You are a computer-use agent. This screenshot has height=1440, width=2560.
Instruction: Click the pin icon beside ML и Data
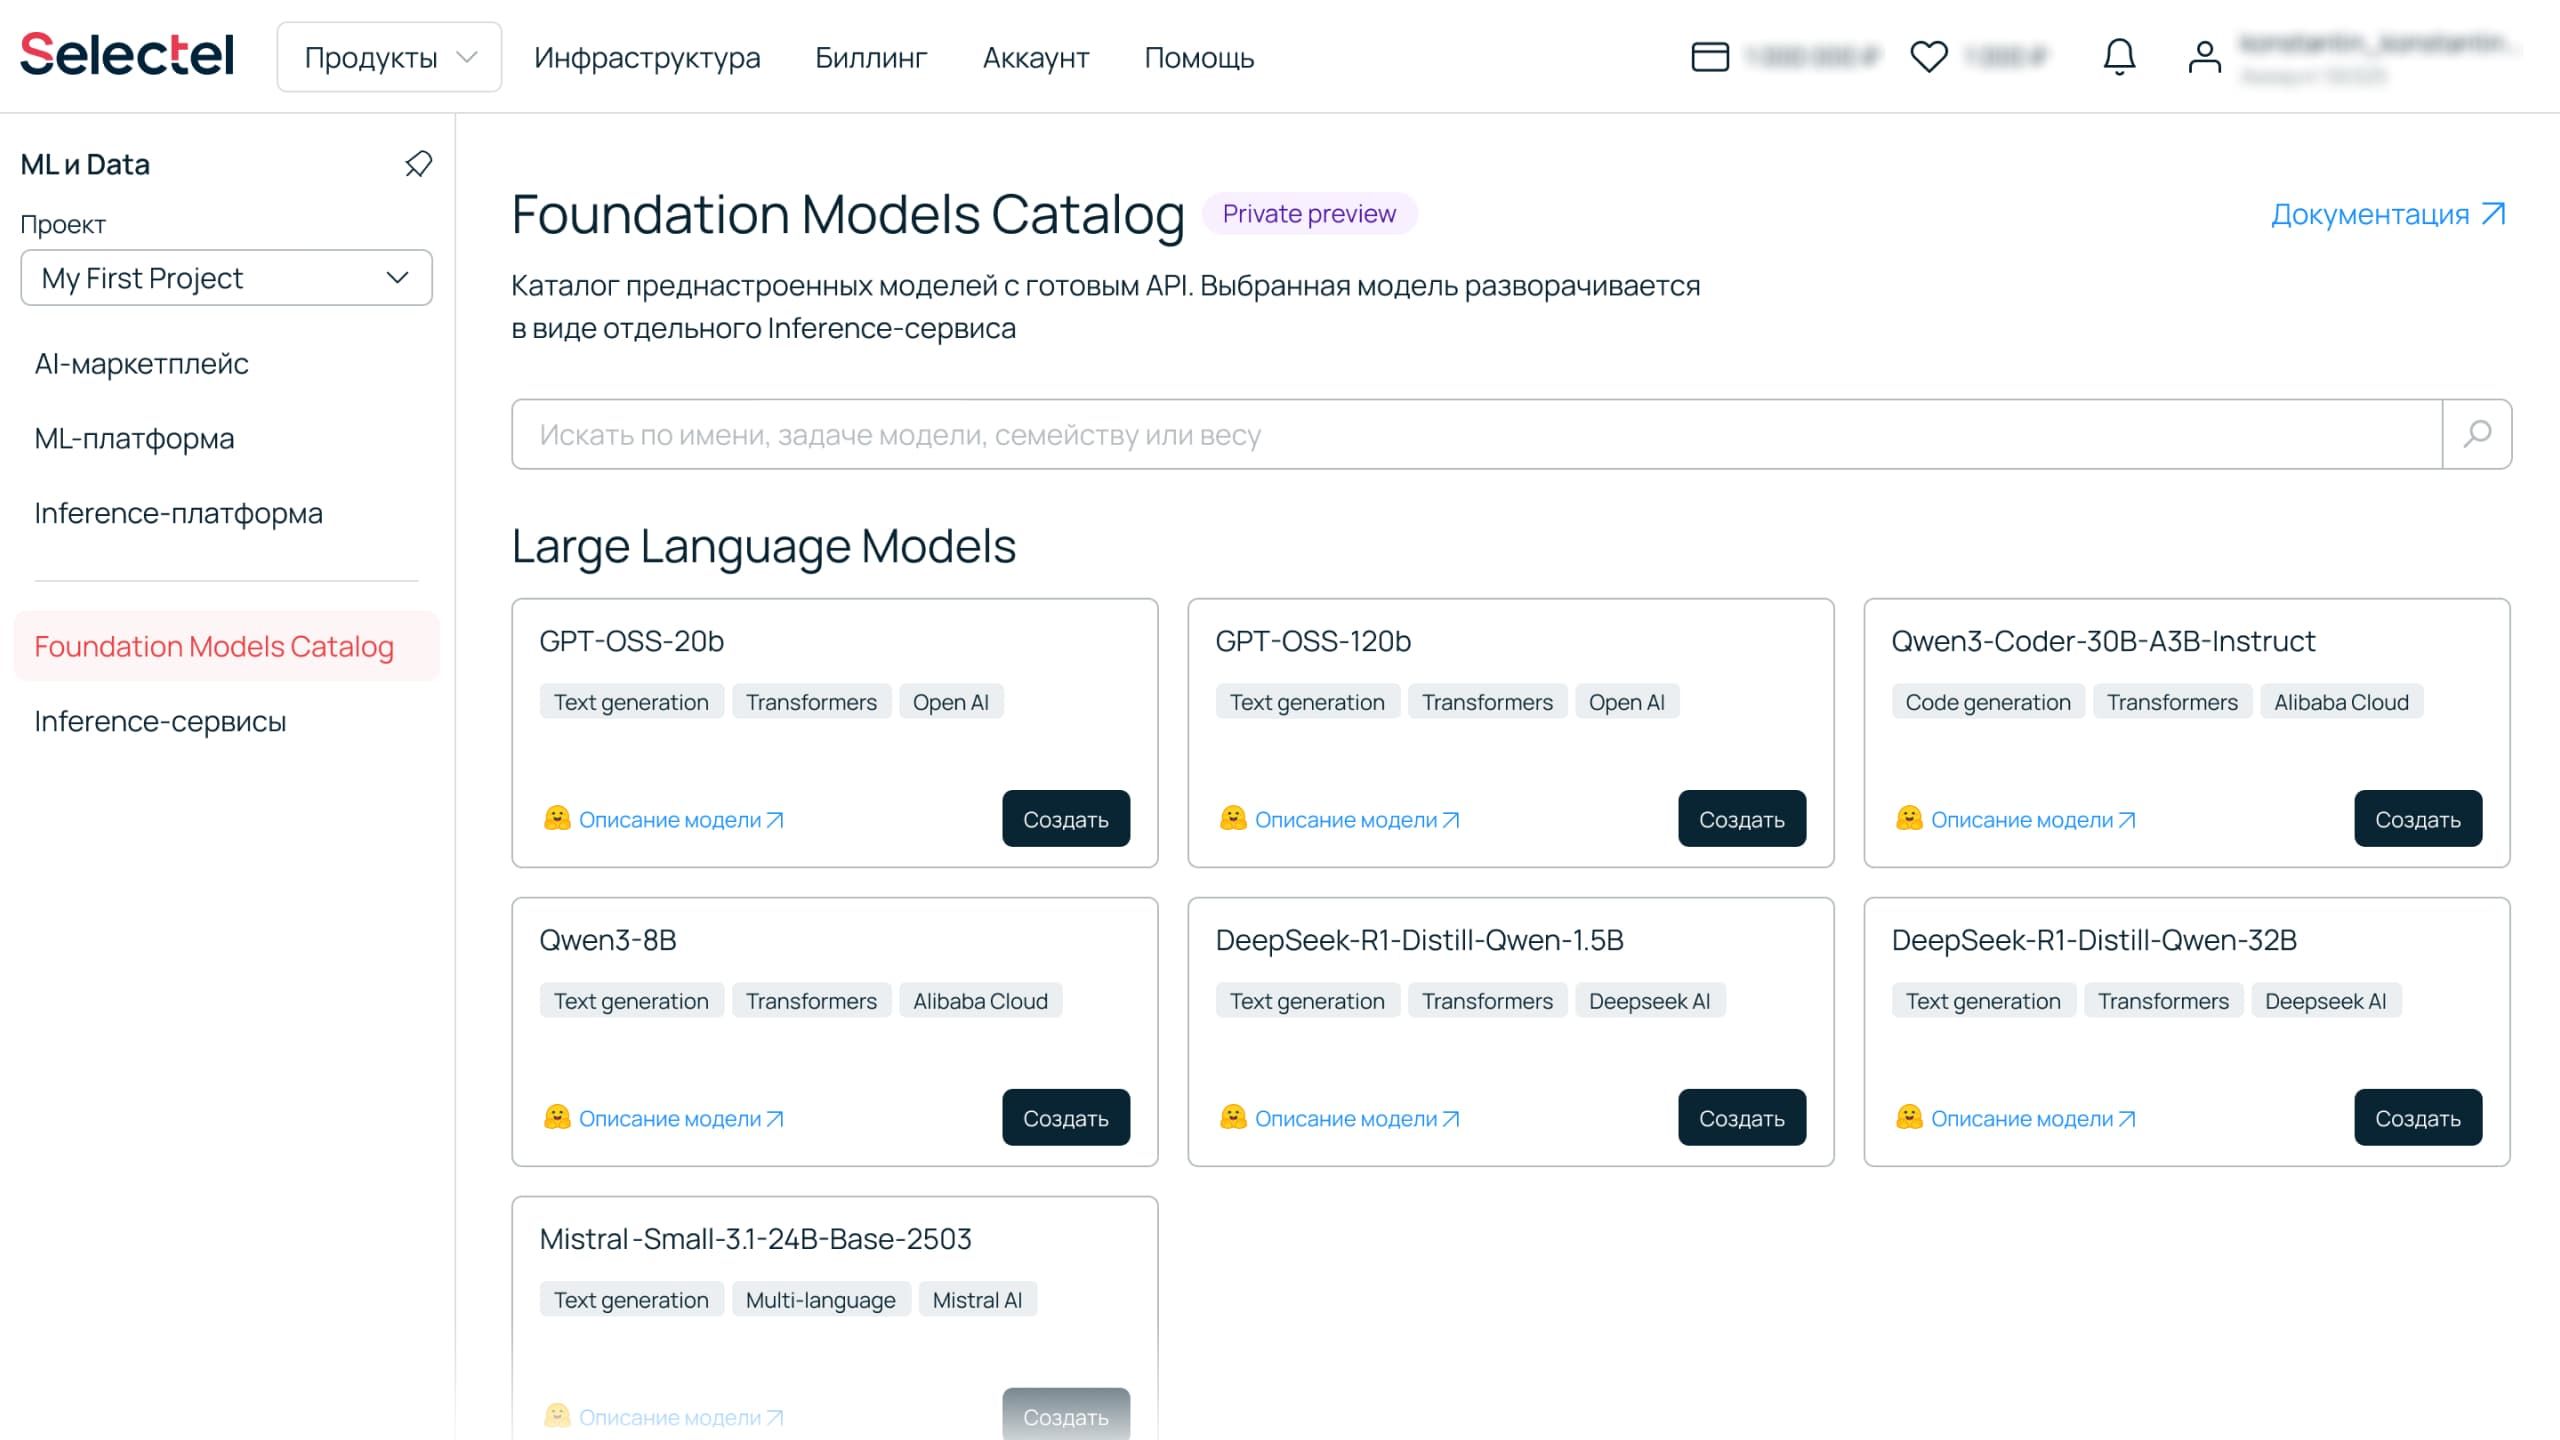click(418, 164)
